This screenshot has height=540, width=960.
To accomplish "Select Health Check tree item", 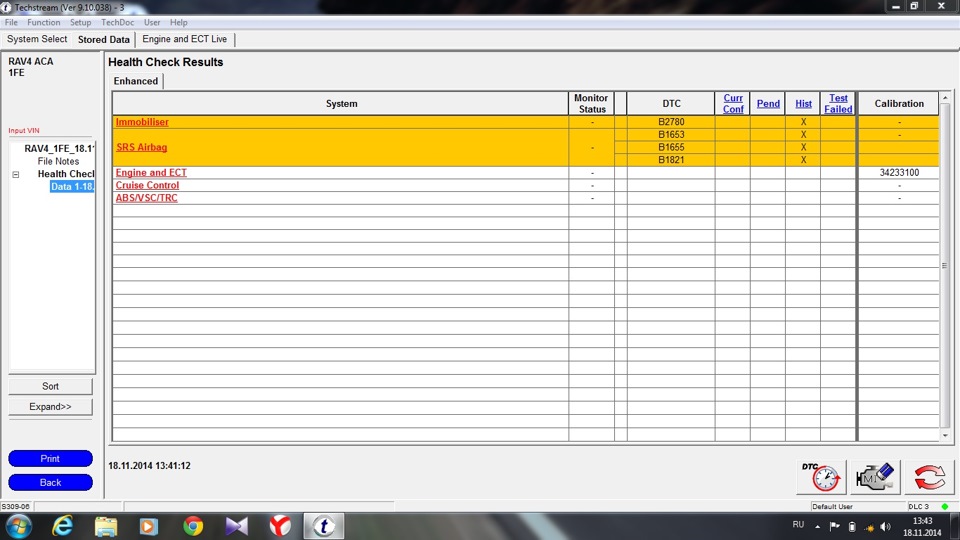I will (66, 174).
